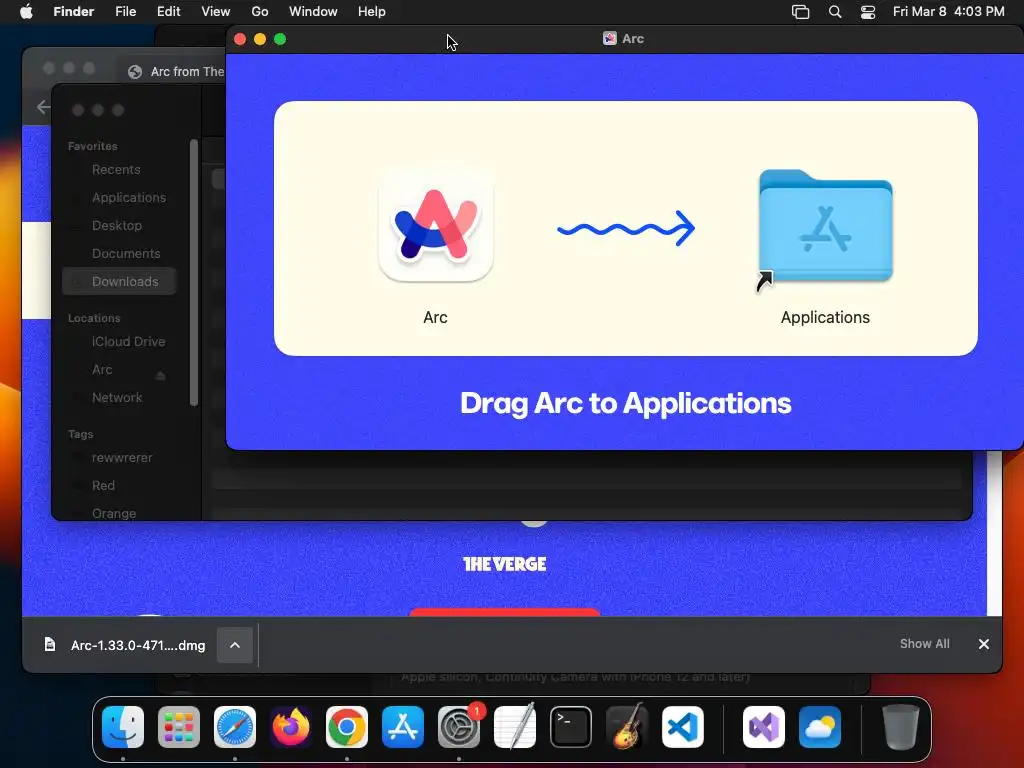Open Control Center in menu bar
This screenshot has height=768, width=1024.
(868, 12)
